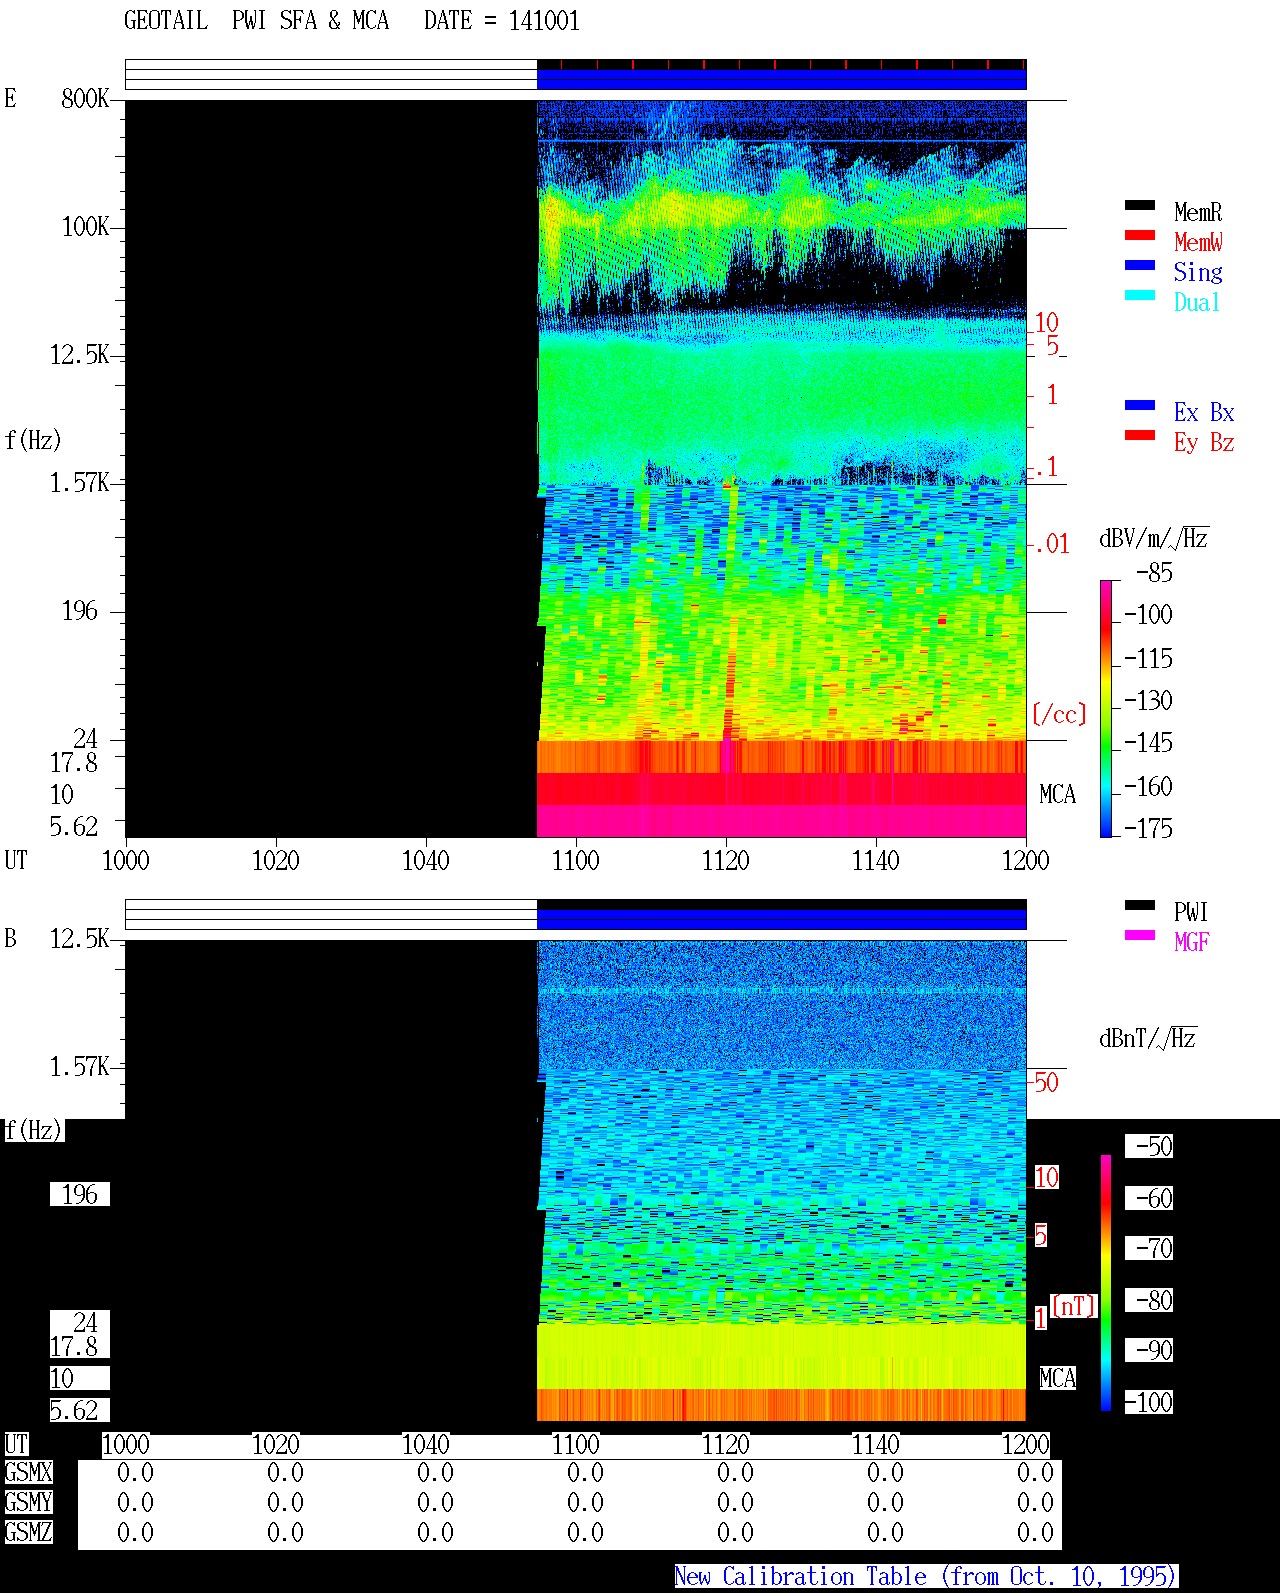Click the dBV/m color scale bar
Screen dimensions: 1280x1593
click(x=1106, y=708)
